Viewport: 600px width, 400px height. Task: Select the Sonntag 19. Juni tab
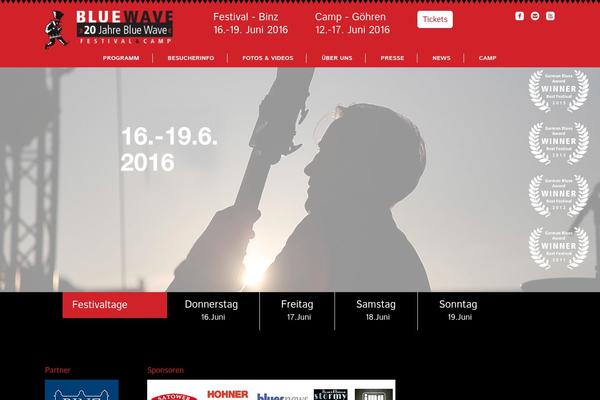click(x=458, y=310)
